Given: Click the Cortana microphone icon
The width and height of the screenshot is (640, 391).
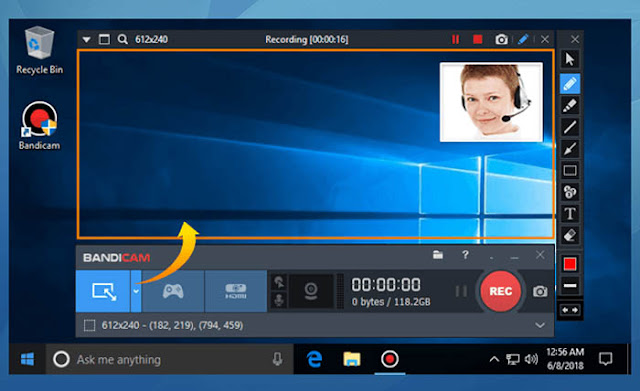Looking at the screenshot, I should 278,360.
